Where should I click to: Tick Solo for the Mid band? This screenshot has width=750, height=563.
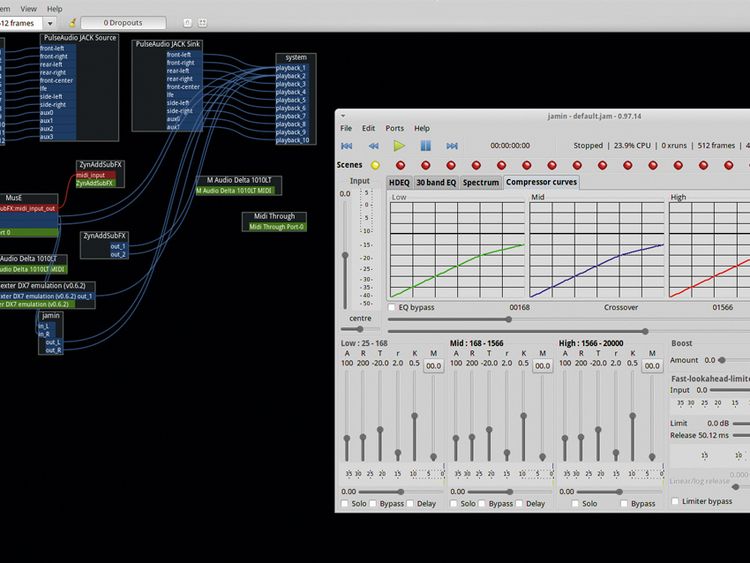(453, 504)
